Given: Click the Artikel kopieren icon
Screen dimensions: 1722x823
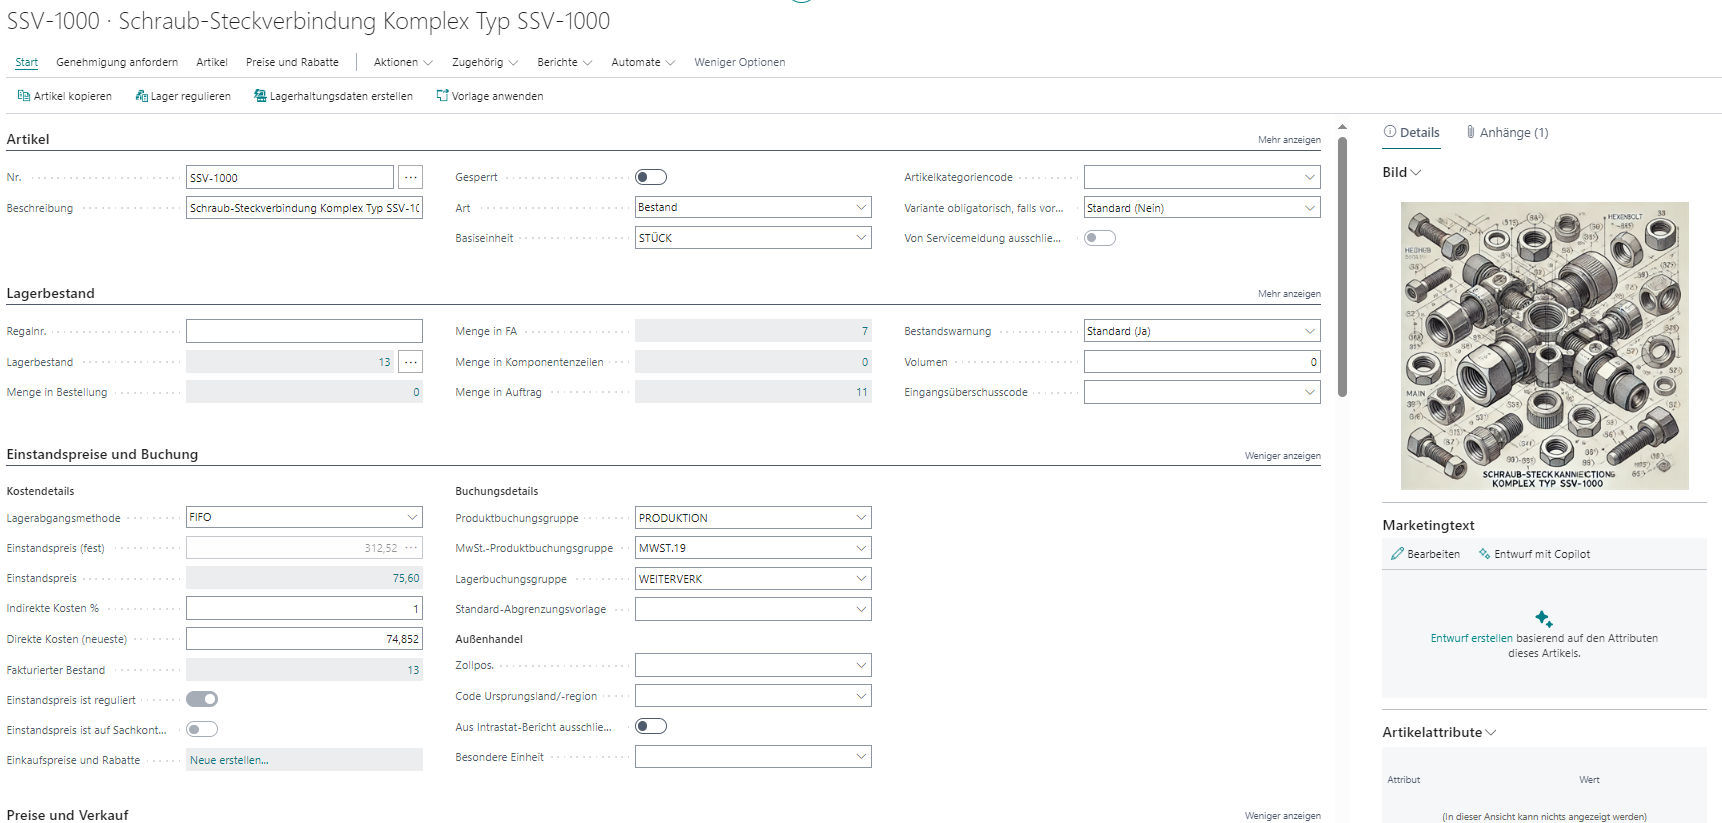Looking at the screenshot, I should point(24,96).
